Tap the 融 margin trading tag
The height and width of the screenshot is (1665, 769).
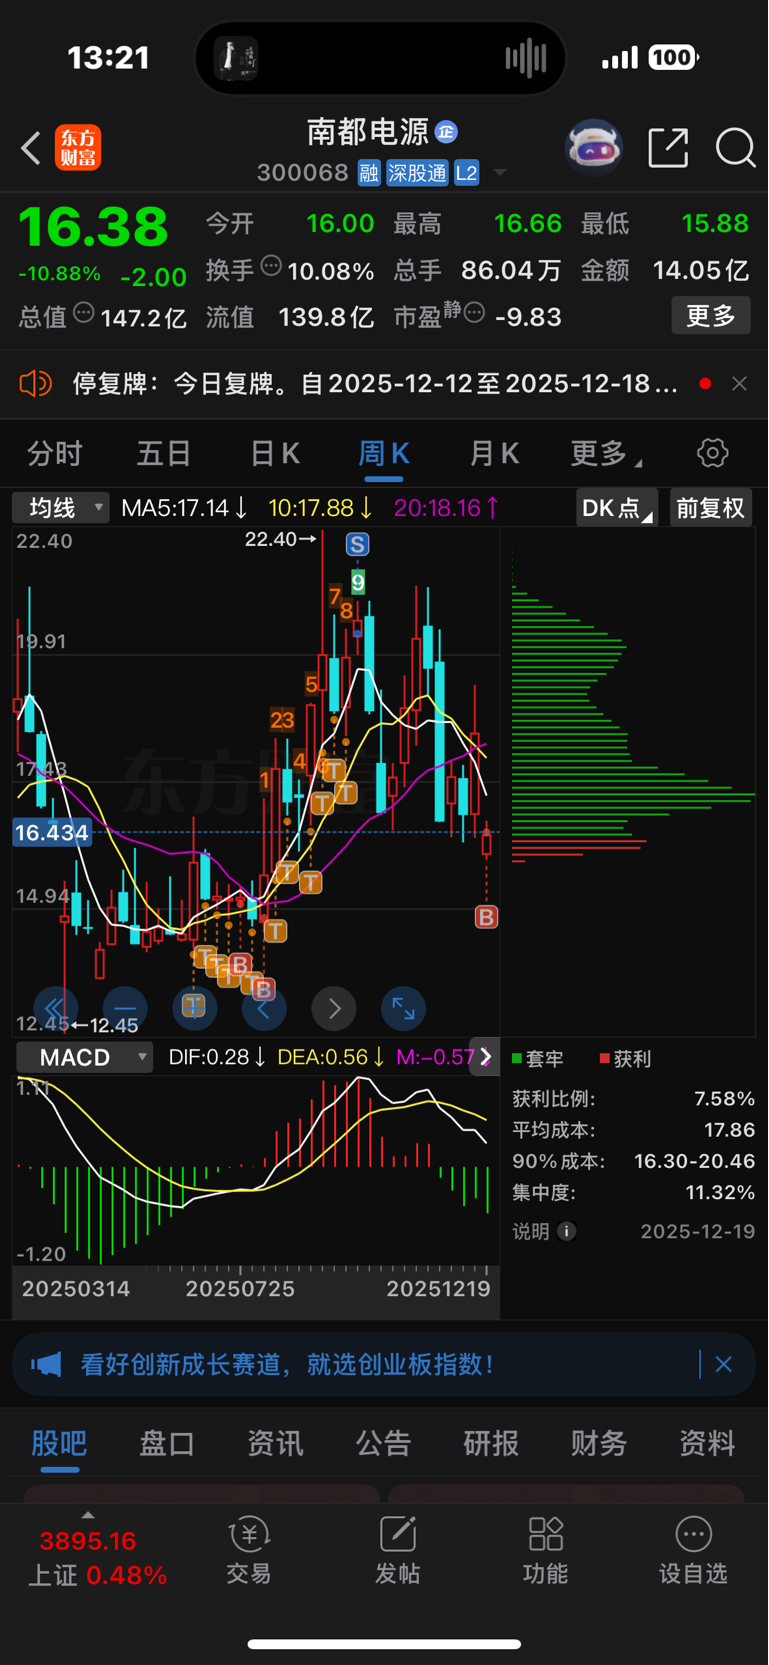369,173
